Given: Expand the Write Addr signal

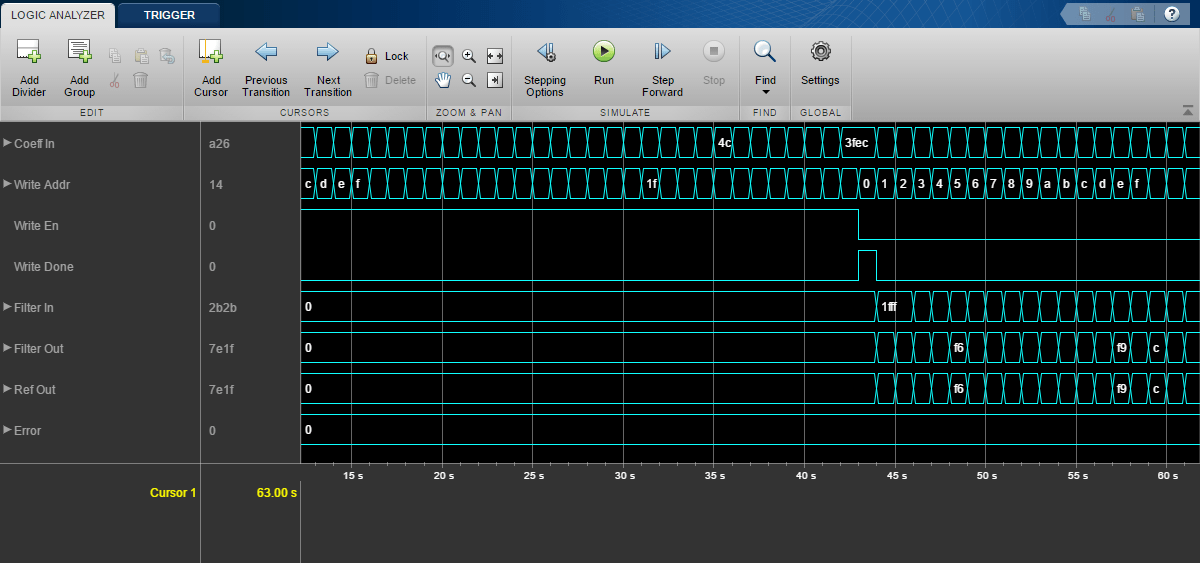Looking at the screenshot, I should (x=8, y=185).
